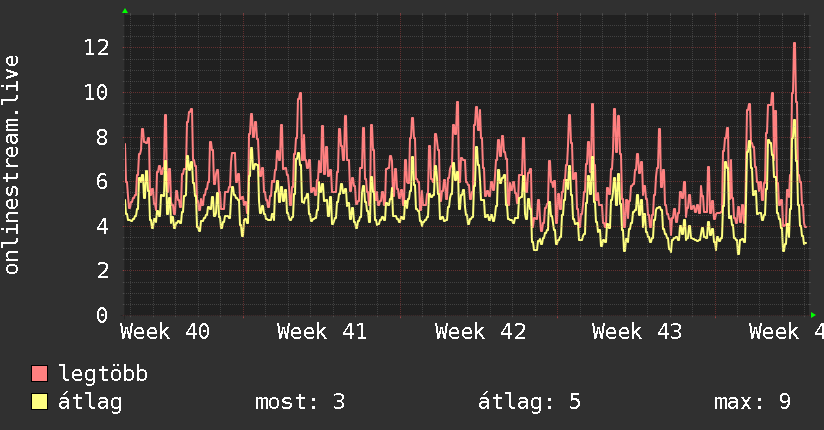Click the y-axis value 6
This screenshot has width=824, height=430.
coord(102,182)
